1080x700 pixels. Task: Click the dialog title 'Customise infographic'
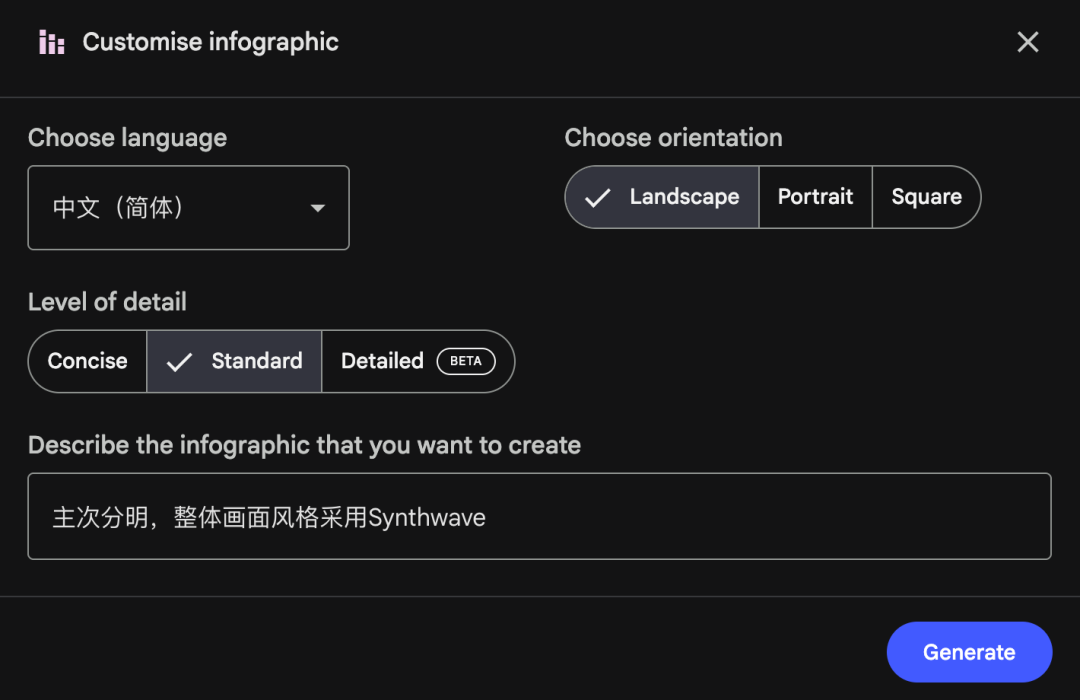coord(210,42)
